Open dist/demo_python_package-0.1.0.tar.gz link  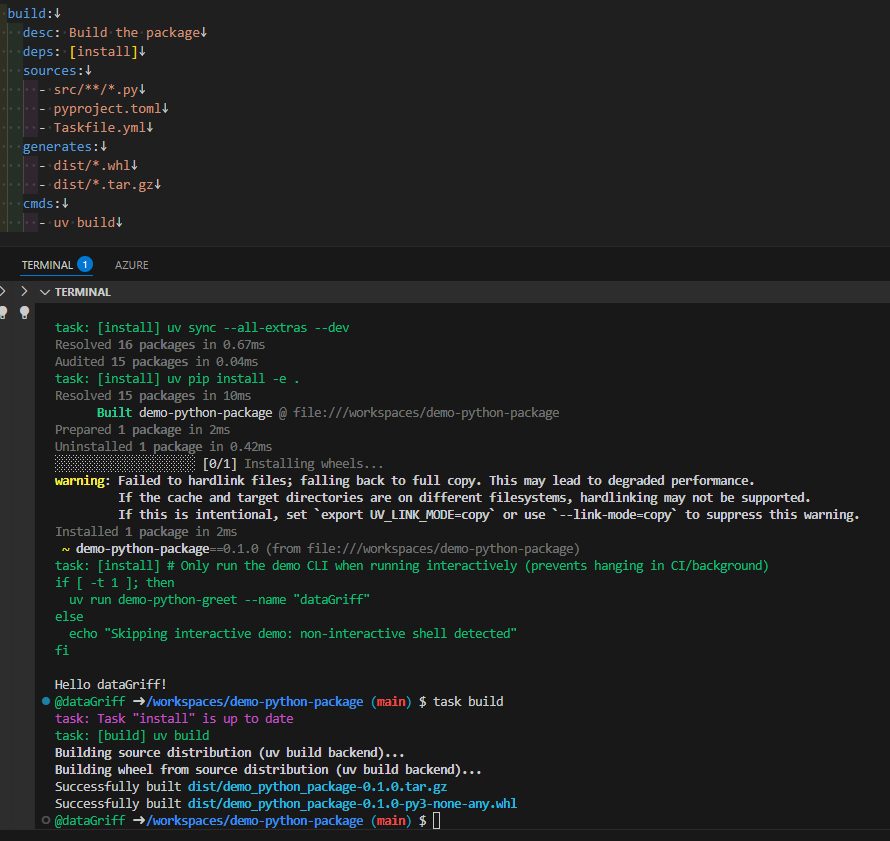pos(317,787)
